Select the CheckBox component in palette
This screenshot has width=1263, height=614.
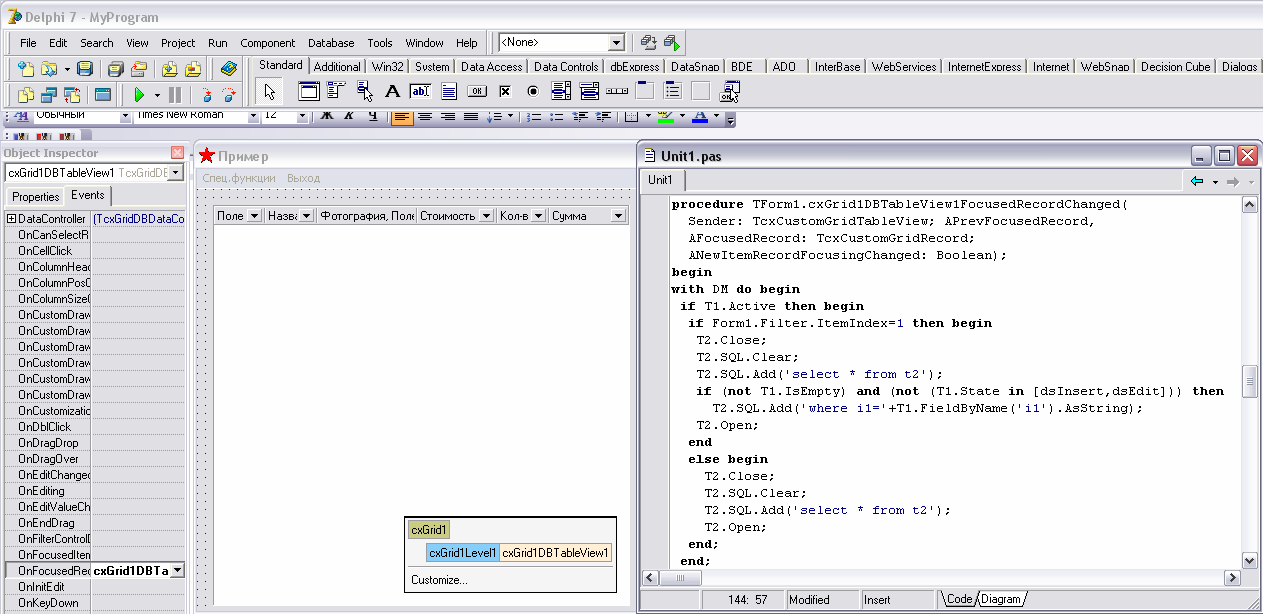click(x=505, y=92)
